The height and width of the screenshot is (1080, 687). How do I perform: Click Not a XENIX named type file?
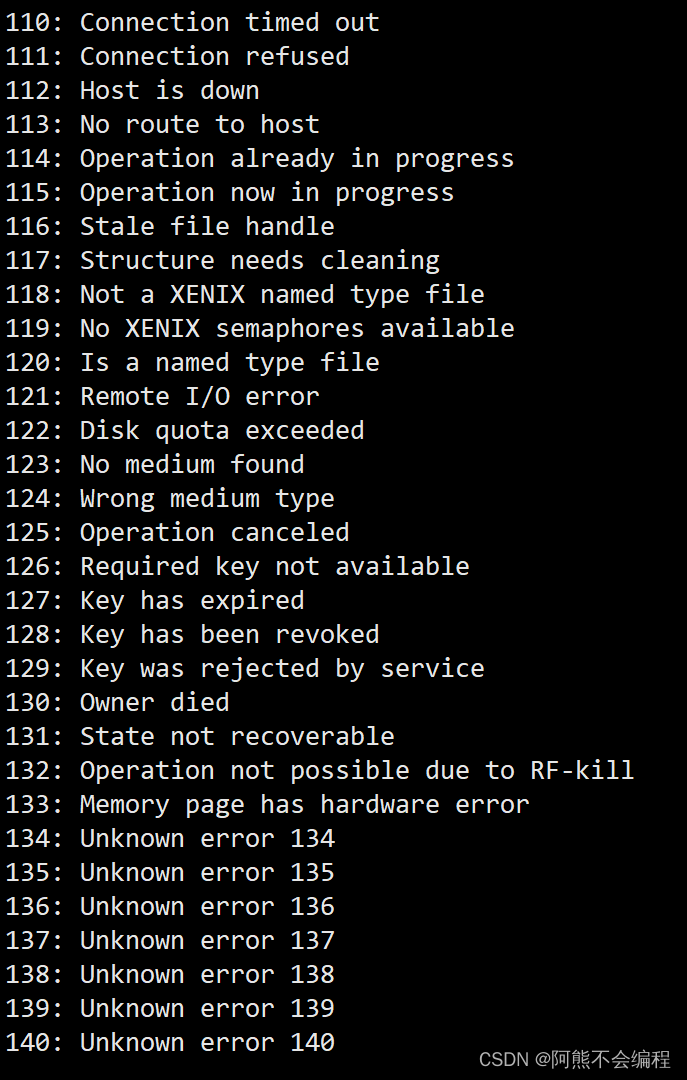(282, 294)
